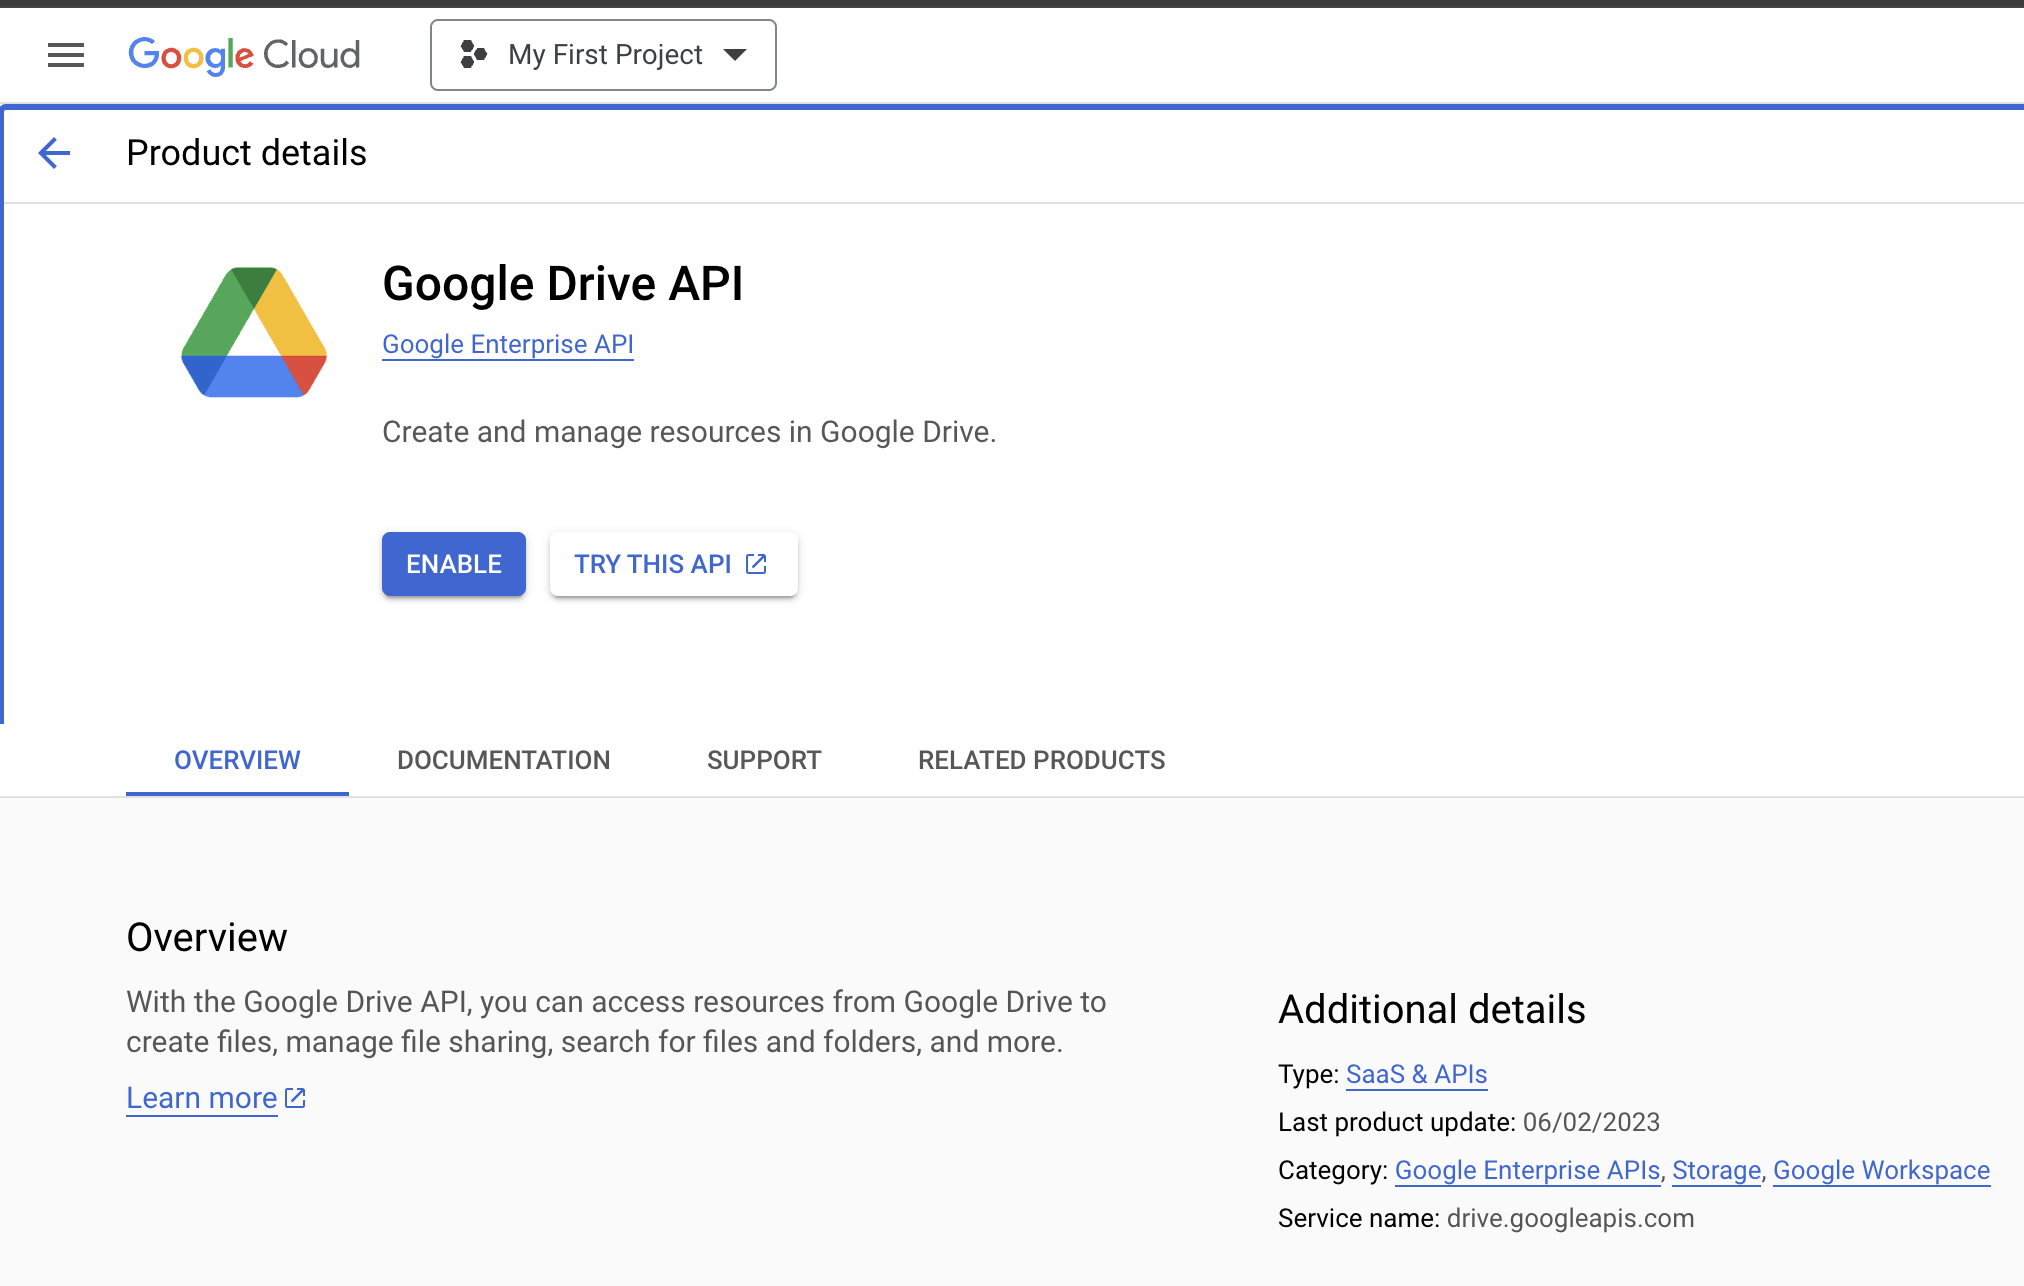
Task: Click the Learn more link
Action: pos(201,1097)
